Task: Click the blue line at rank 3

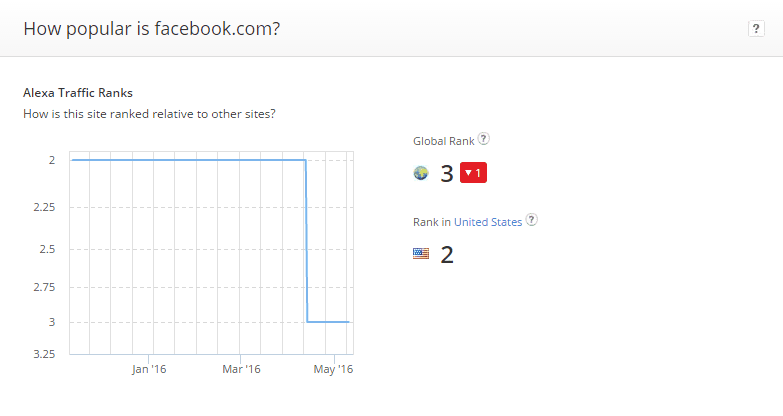Action: [x=328, y=322]
